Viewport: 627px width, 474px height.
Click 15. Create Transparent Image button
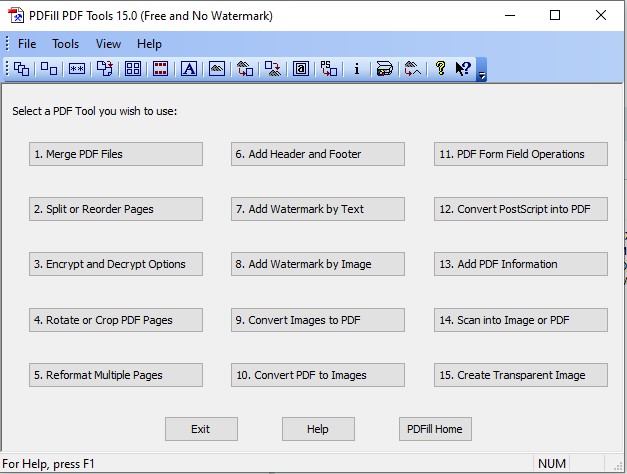[521, 375]
